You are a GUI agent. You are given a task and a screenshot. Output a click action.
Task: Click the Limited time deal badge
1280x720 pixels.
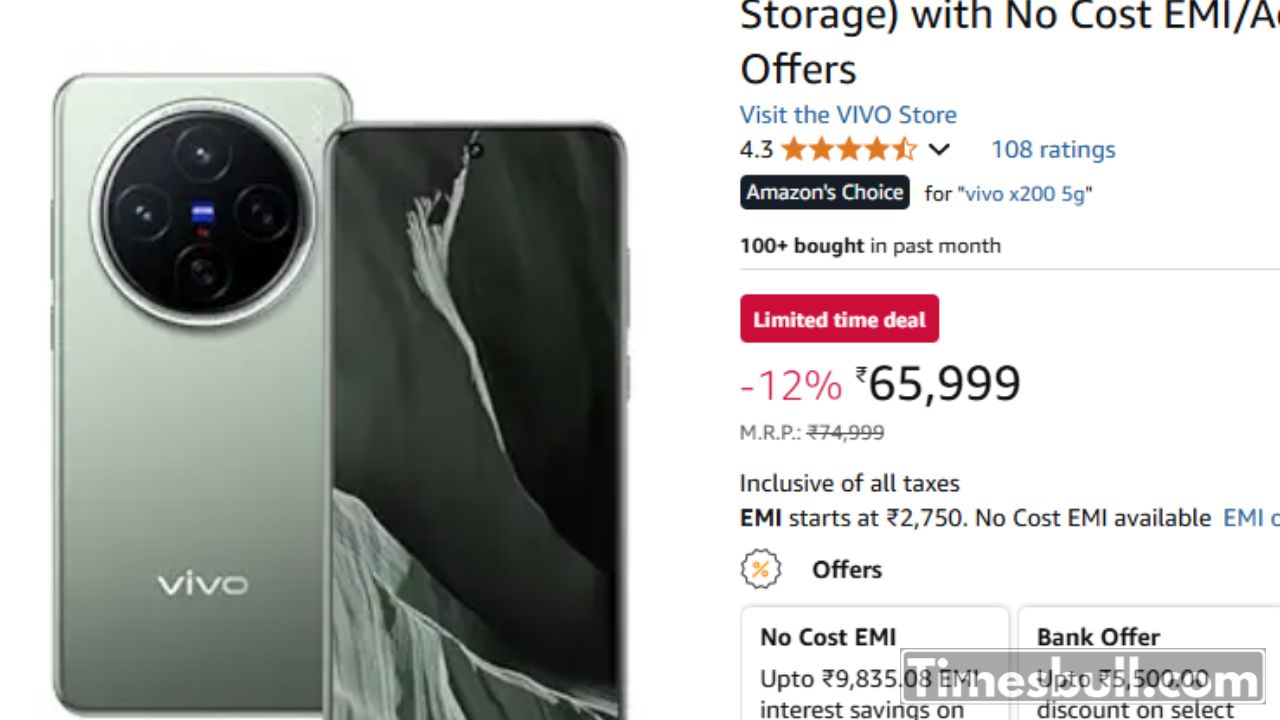point(839,320)
